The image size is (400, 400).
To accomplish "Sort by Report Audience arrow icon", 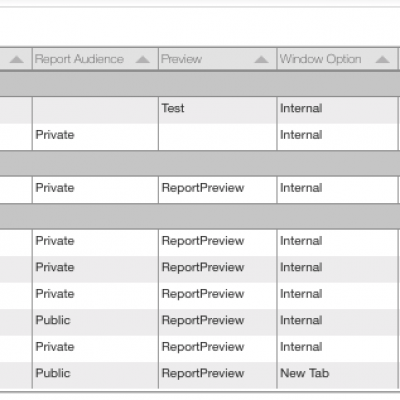I will tap(143, 59).
